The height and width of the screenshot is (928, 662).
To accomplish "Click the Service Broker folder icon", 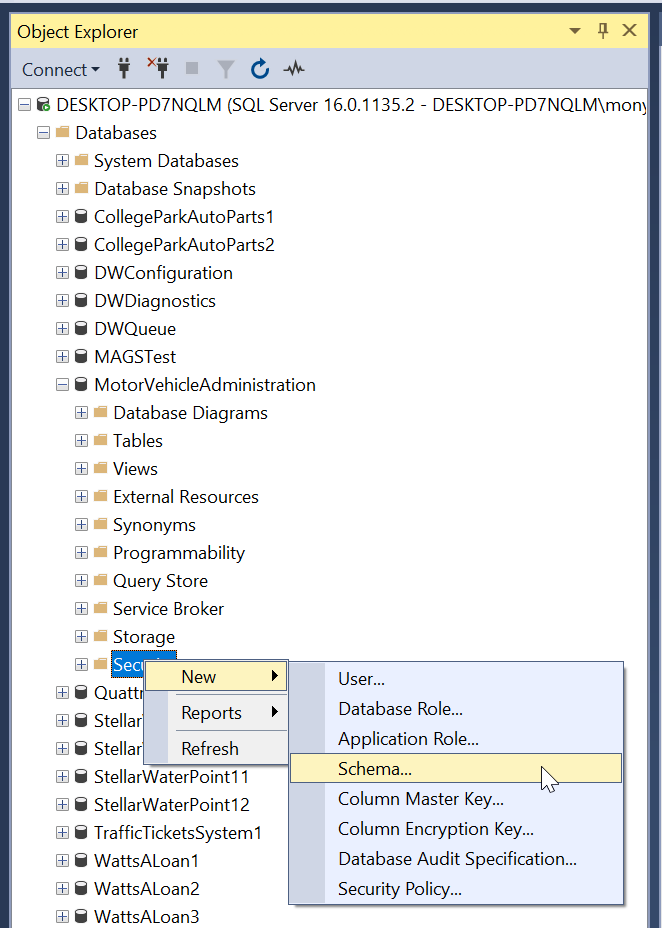I will click(101, 608).
